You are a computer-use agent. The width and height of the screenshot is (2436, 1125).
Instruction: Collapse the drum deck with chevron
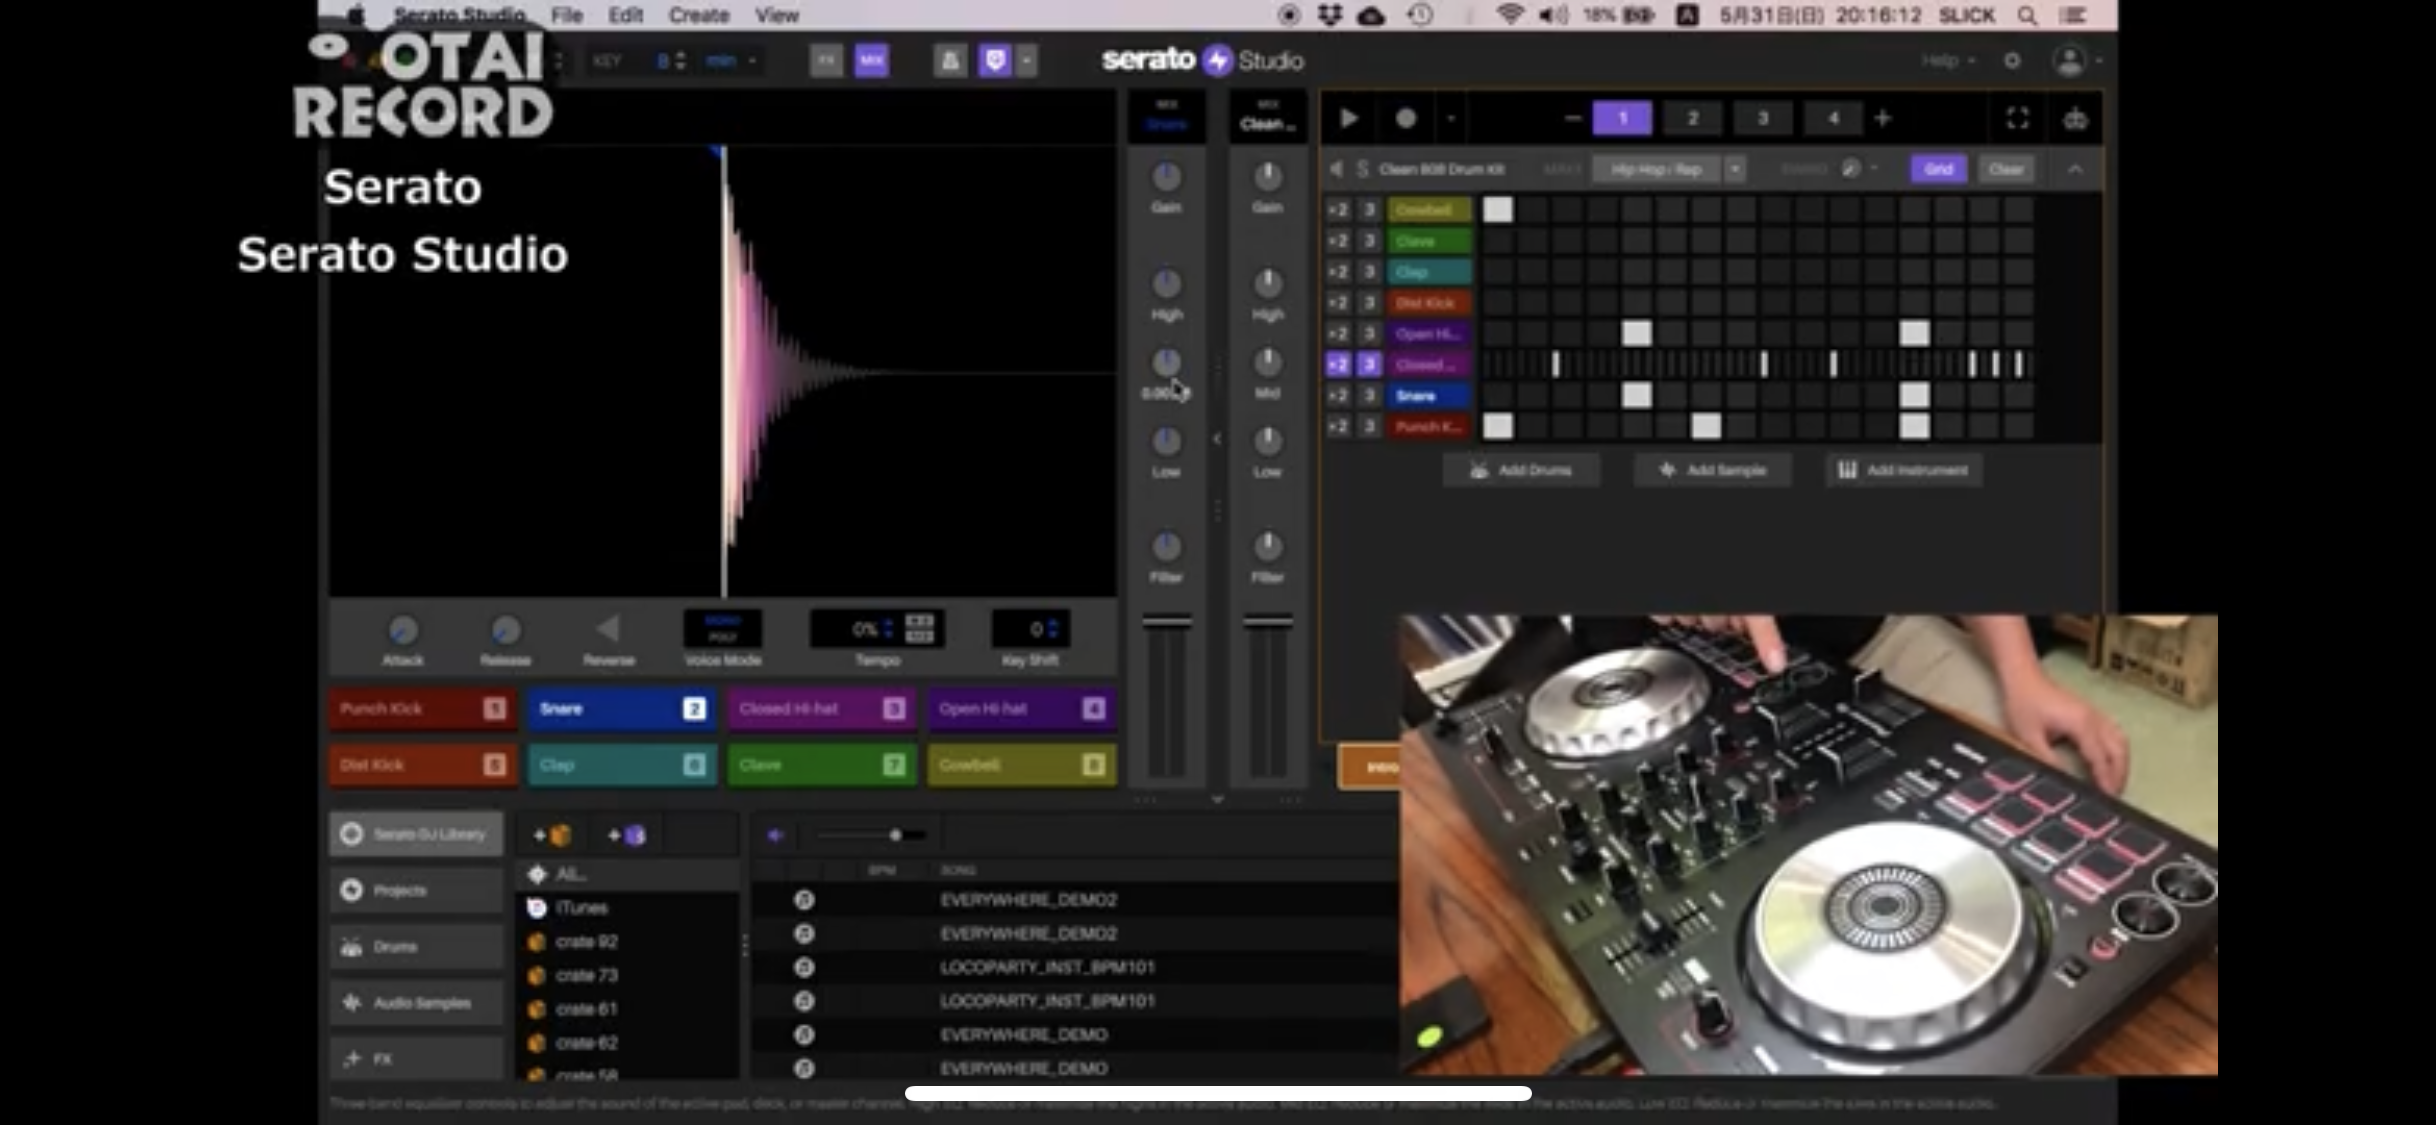(2075, 169)
